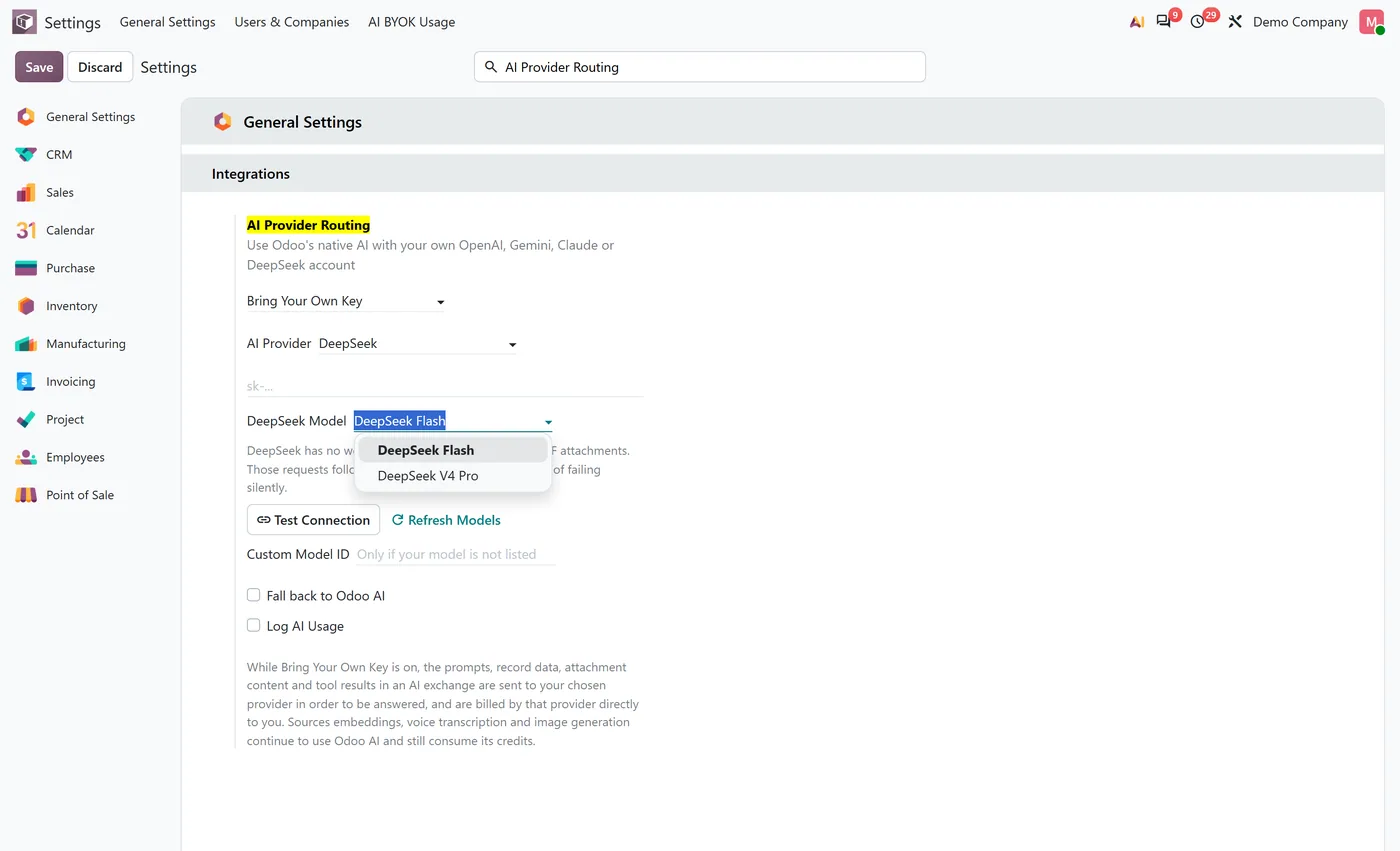Open the activities clock icon
The height and width of the screenshot is (851, 1400).
point(1198,21)
